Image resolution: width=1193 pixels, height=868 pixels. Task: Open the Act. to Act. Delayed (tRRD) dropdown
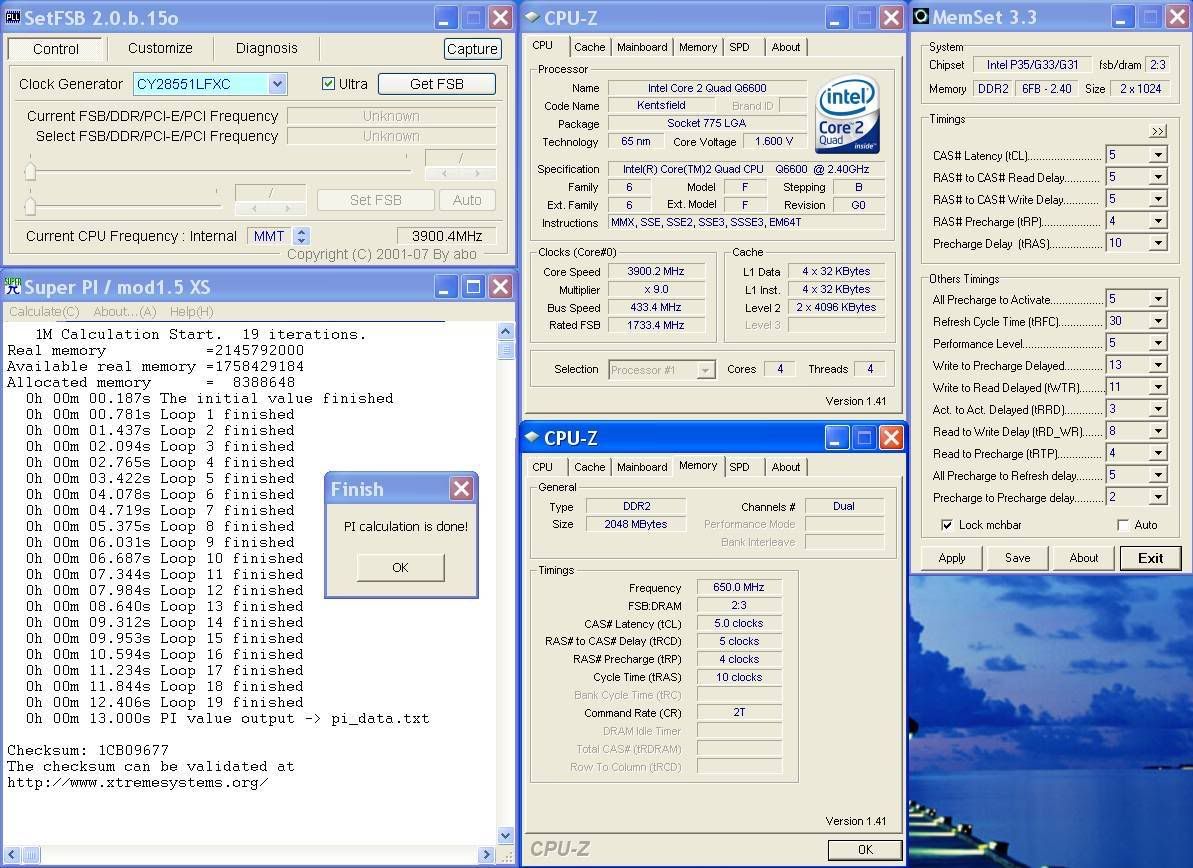(1157, 409)
